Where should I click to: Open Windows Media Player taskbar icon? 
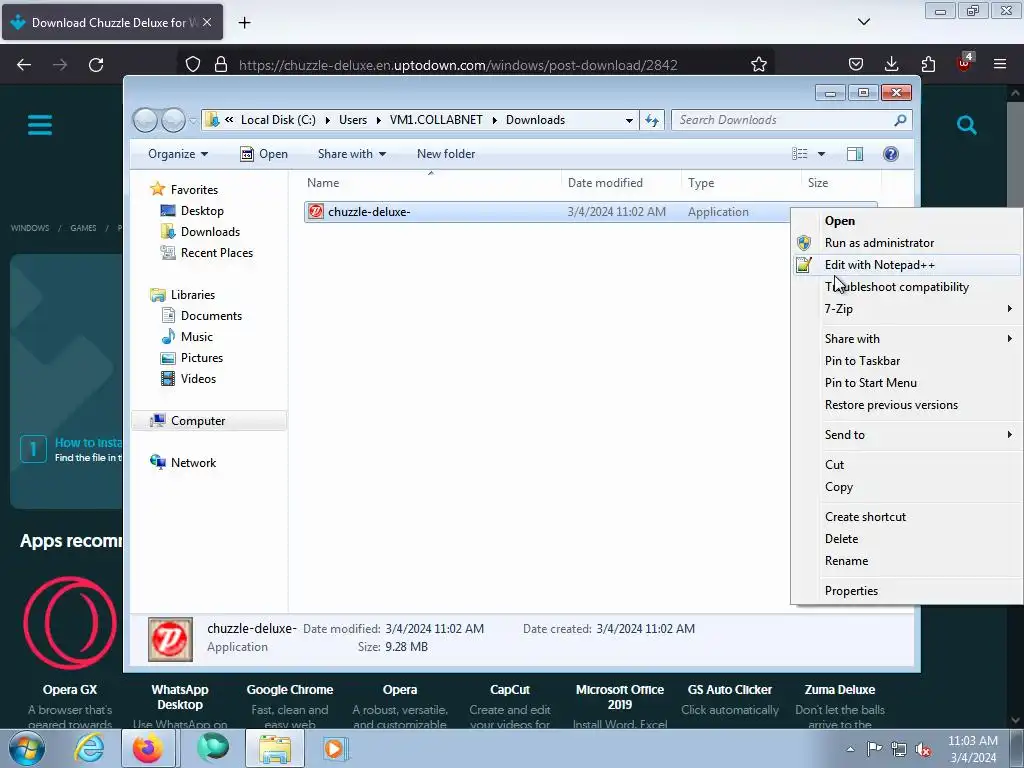pos(336,748)
